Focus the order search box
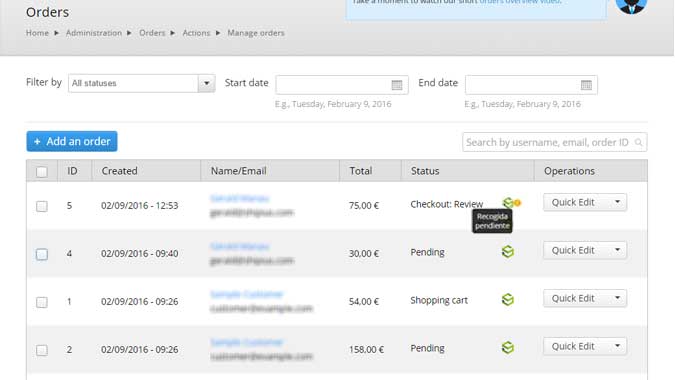675x380 pixels. coord(554,142)
